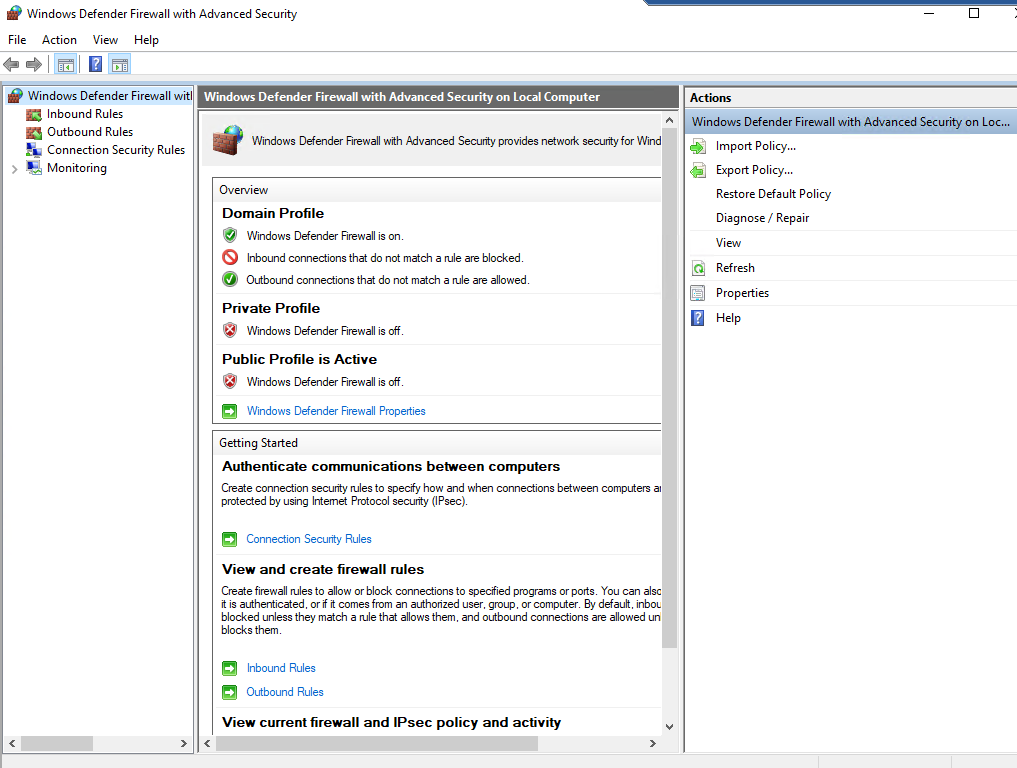Toggle the Show/Hide Action Pane toolbar control
The image size is (1017, 768).
pyautogui.click(x=120, y=63)
